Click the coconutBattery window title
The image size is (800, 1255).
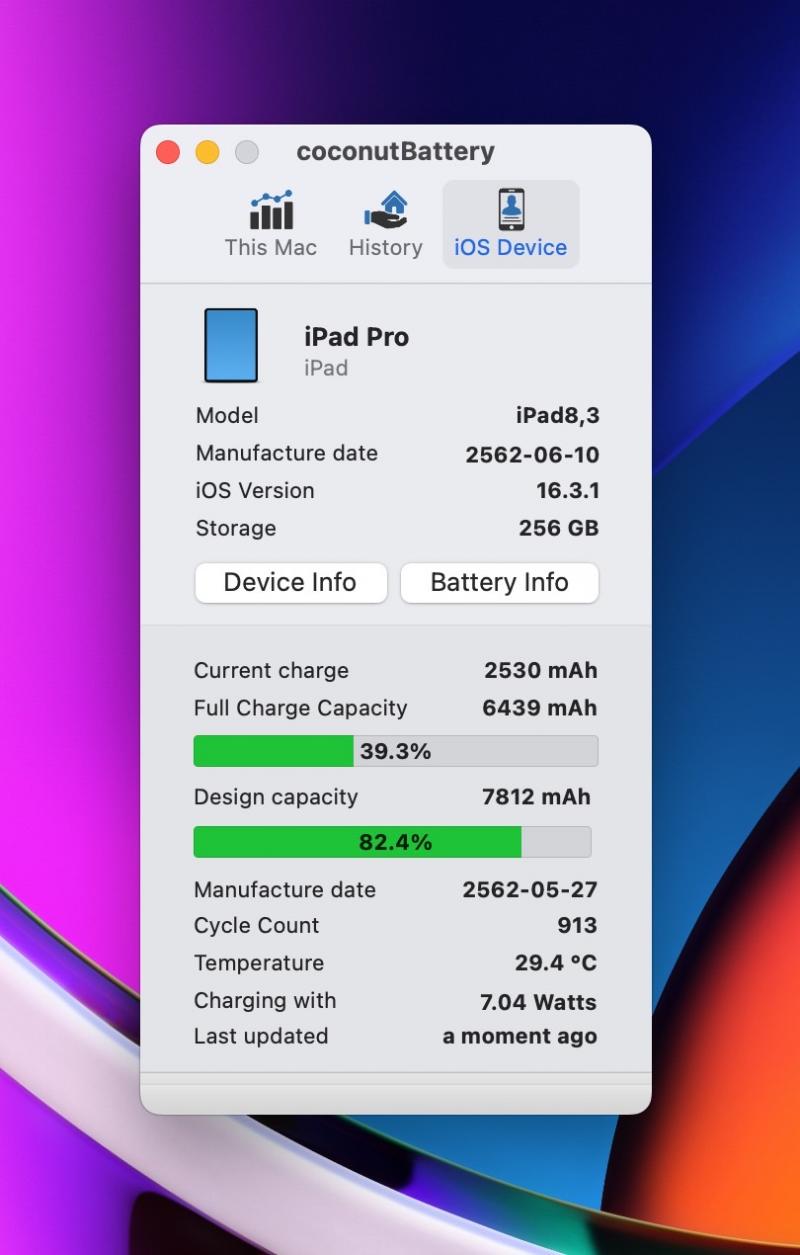click(396, 152)
